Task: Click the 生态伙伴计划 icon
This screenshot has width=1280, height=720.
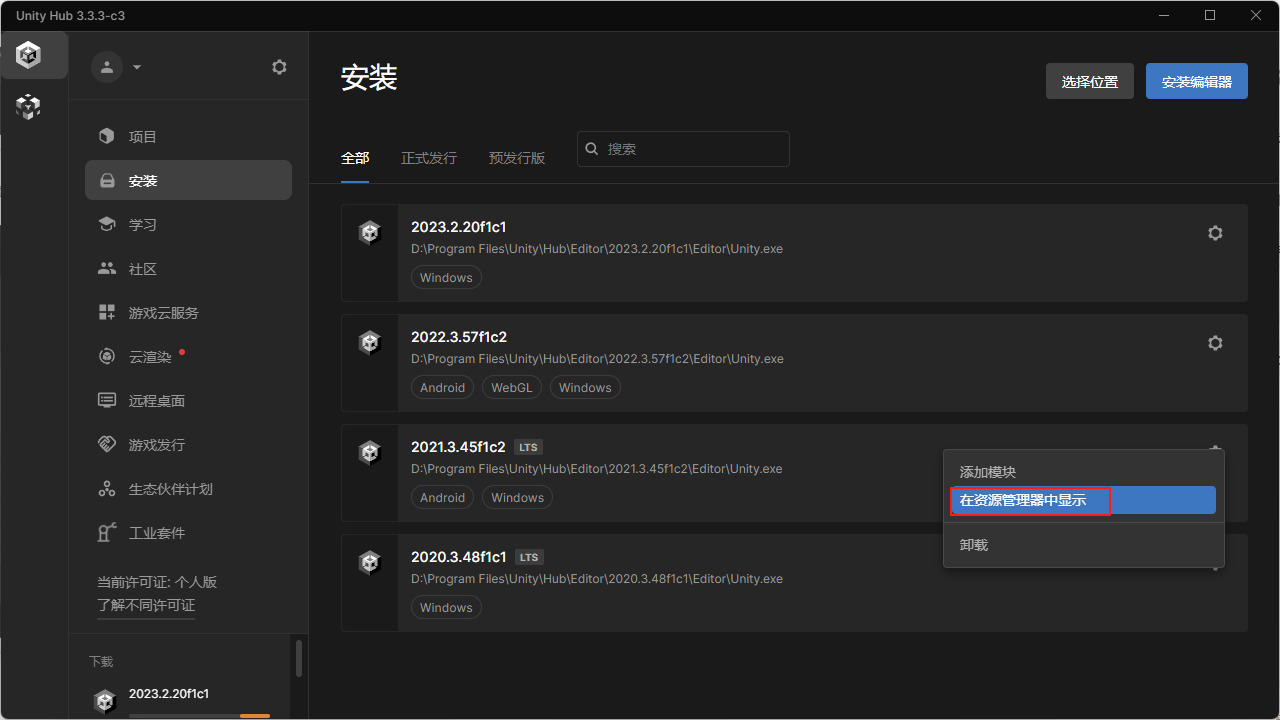Action: pos(107,489)
